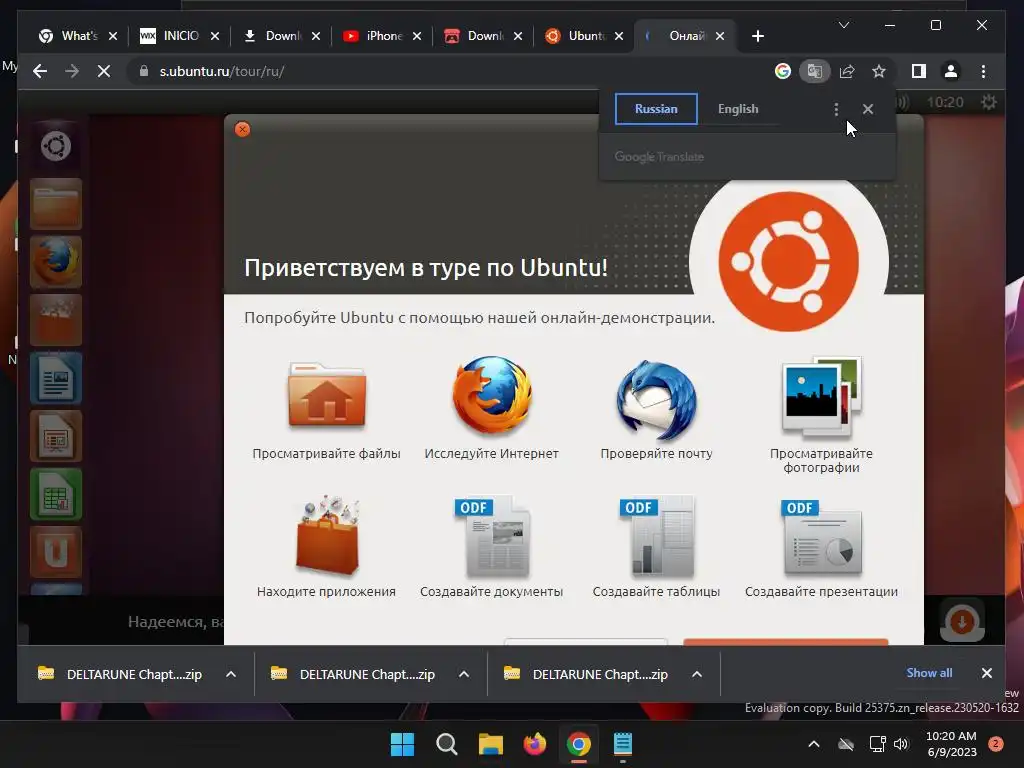Viewport: 1024px width, 768px height.
Task: Click Show all downloads
Action: (x=929, y=673)
